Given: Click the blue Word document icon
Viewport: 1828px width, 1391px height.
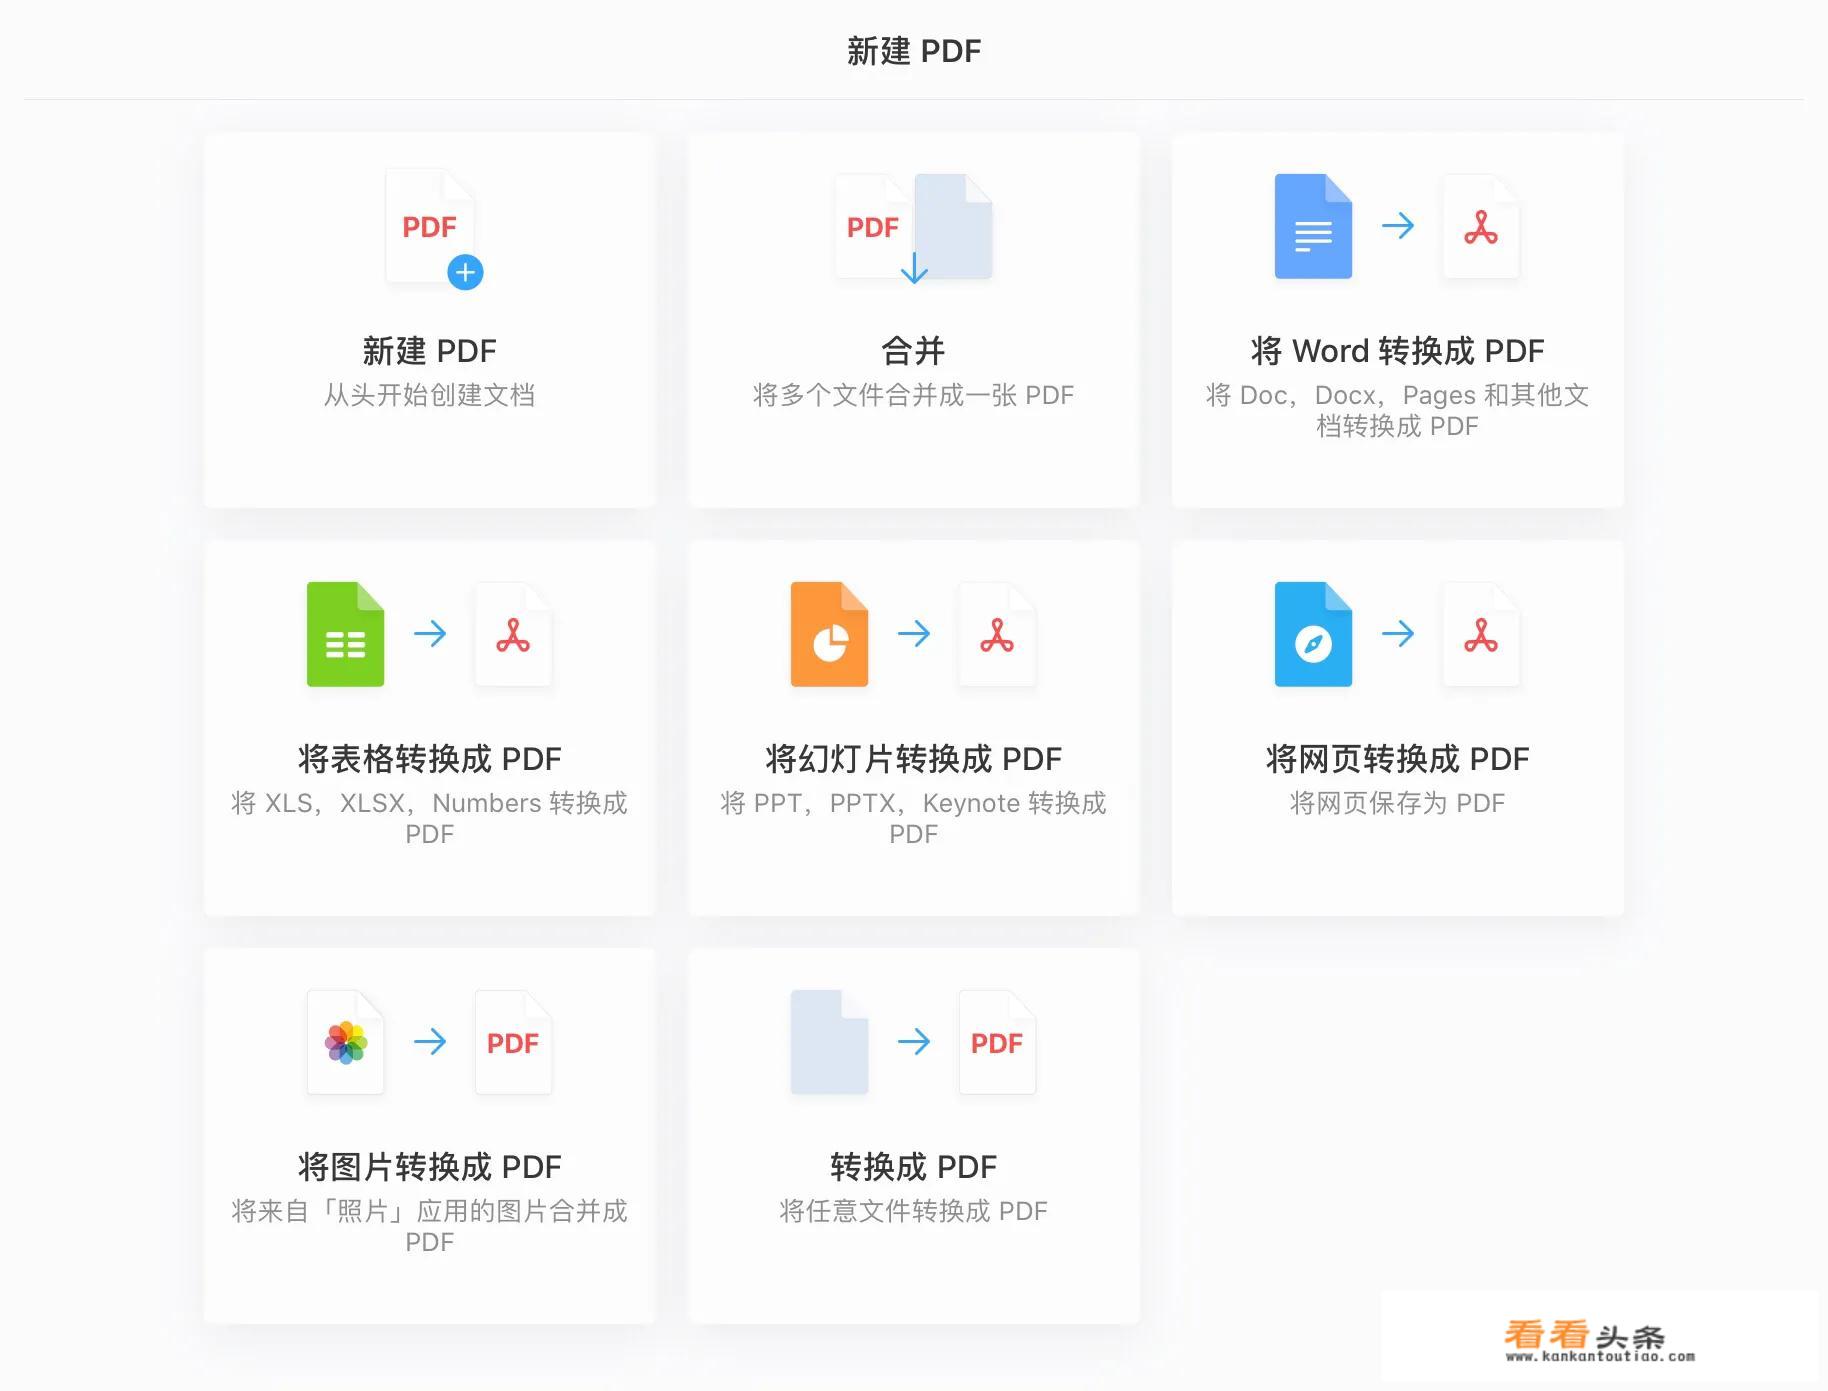Looking at the screenshot, I should (x=1313, y=227).
